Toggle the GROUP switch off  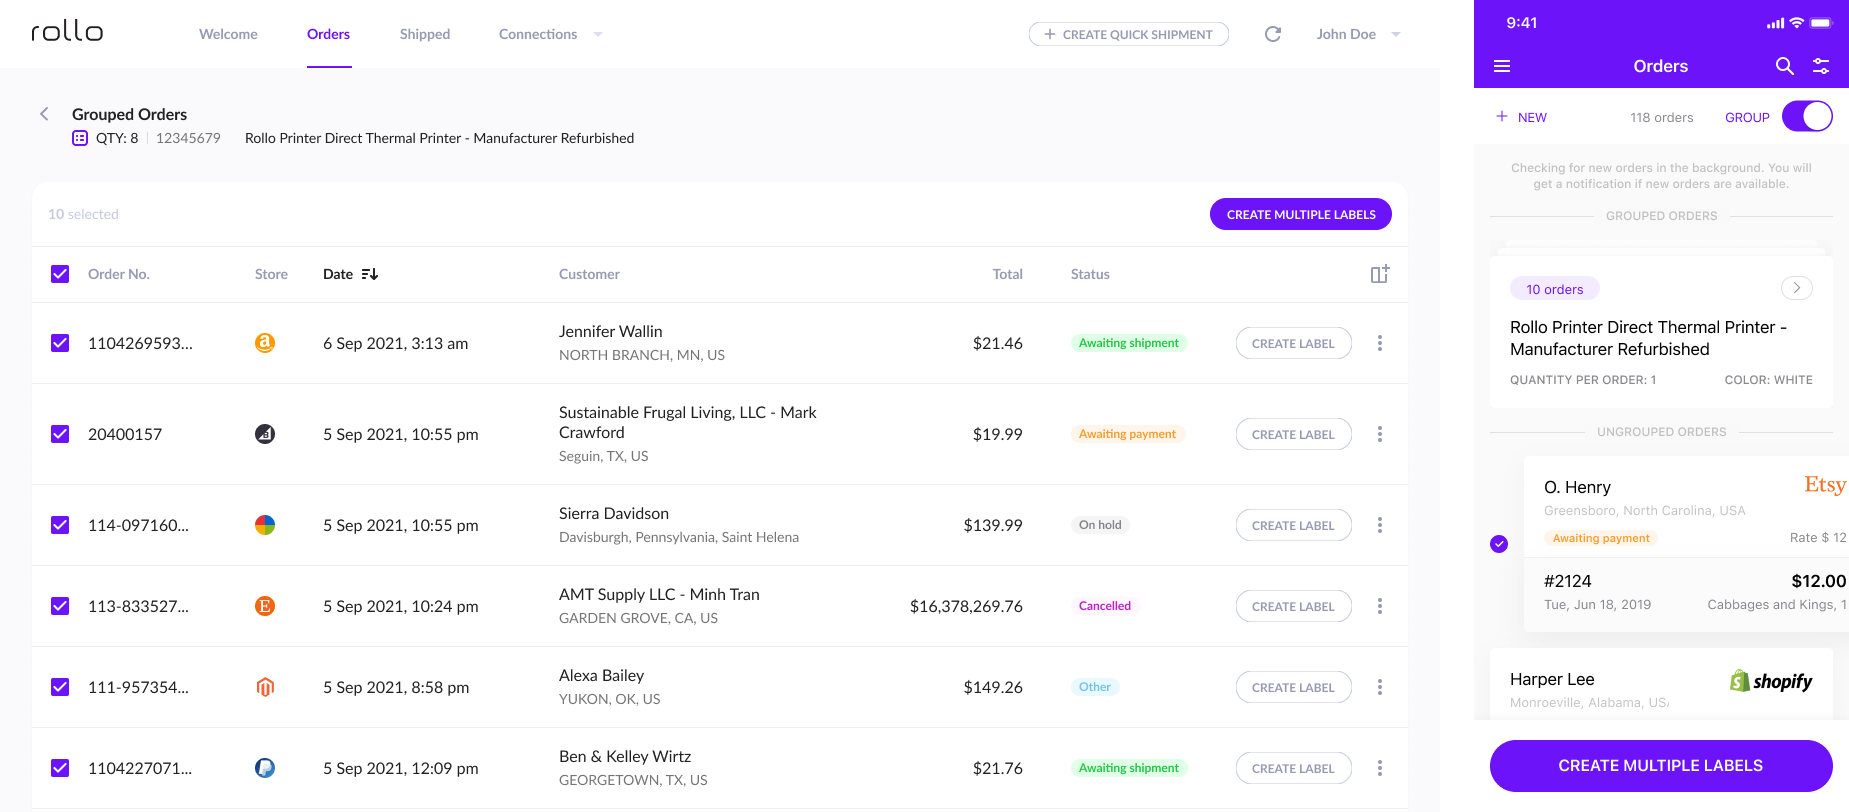(x=1807, y=117)
